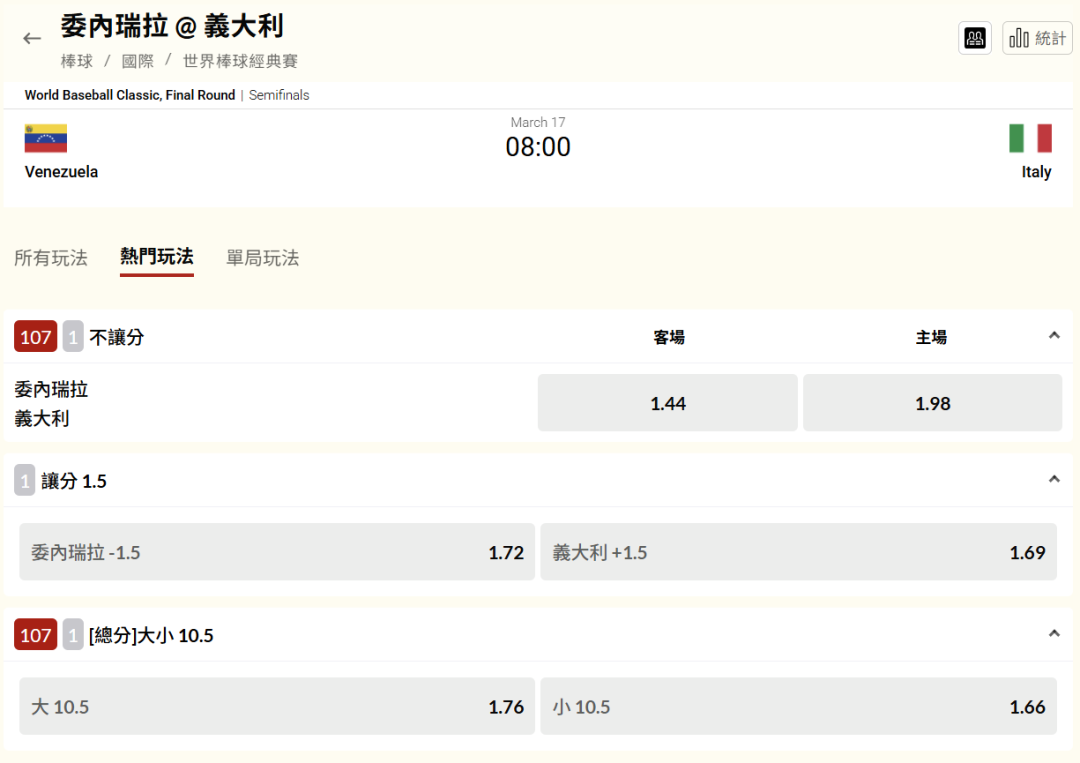Switch to the 所有玩法 tab
The height and width of the screenshot is (763, 1080).
[51, 258]
